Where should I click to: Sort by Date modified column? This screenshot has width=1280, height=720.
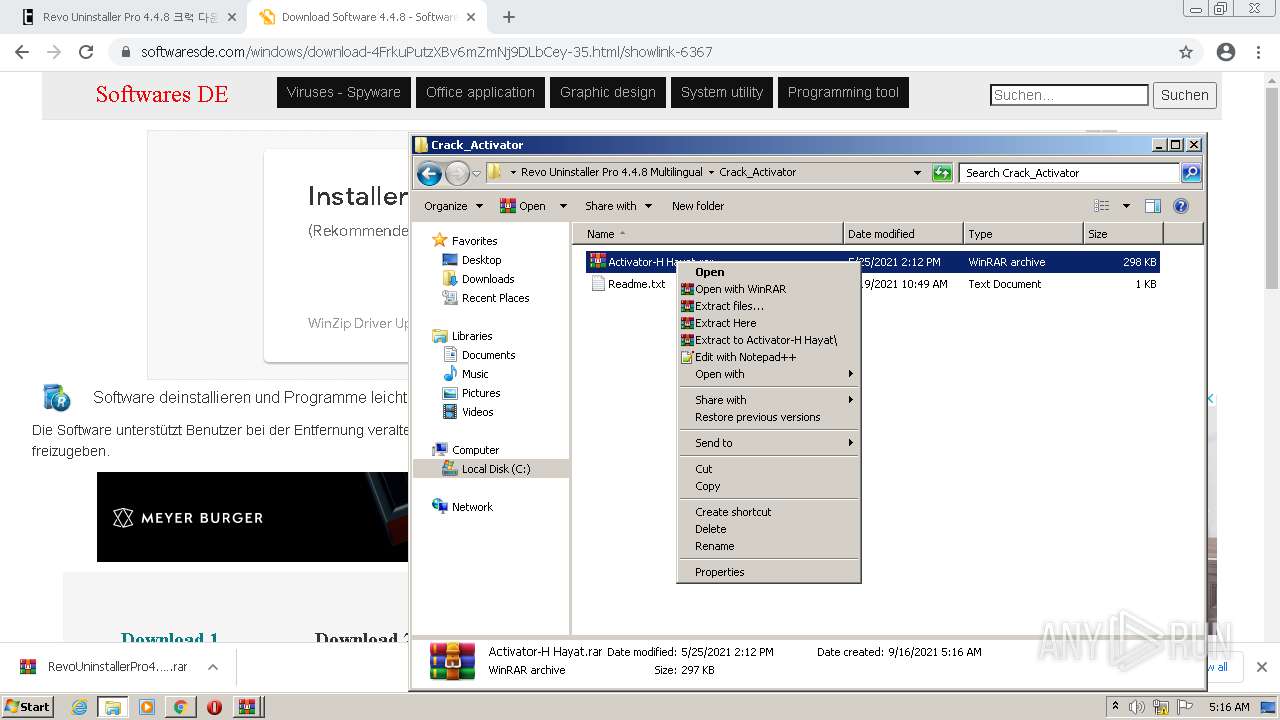[x=903, y=234]
